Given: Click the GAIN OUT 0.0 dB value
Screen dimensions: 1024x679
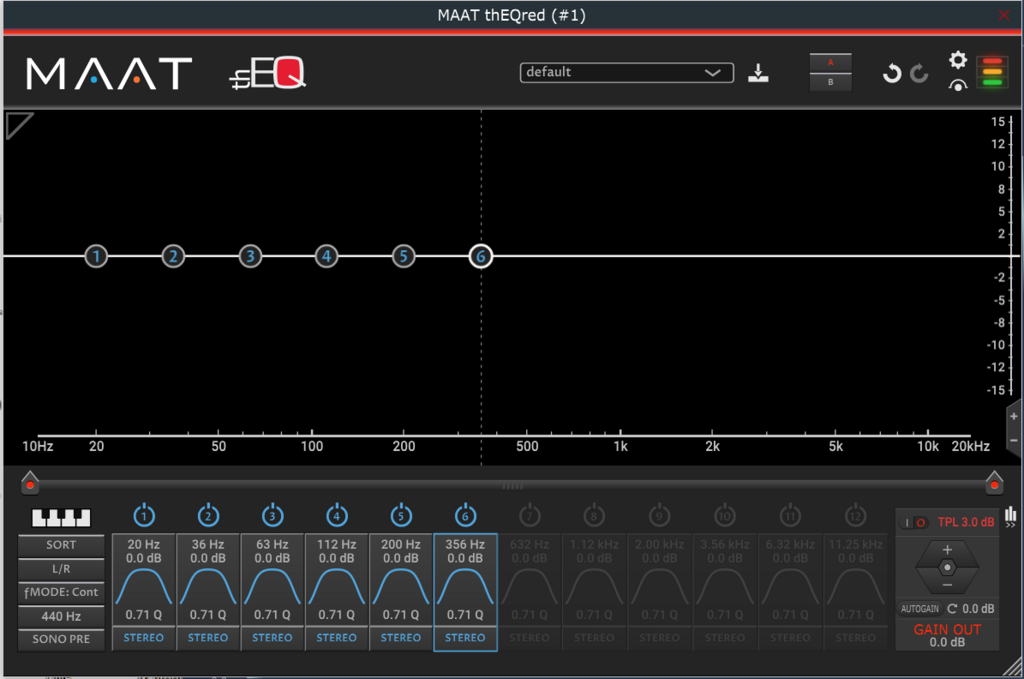Looking at the screenshot, I should click(x=947, y=642).
